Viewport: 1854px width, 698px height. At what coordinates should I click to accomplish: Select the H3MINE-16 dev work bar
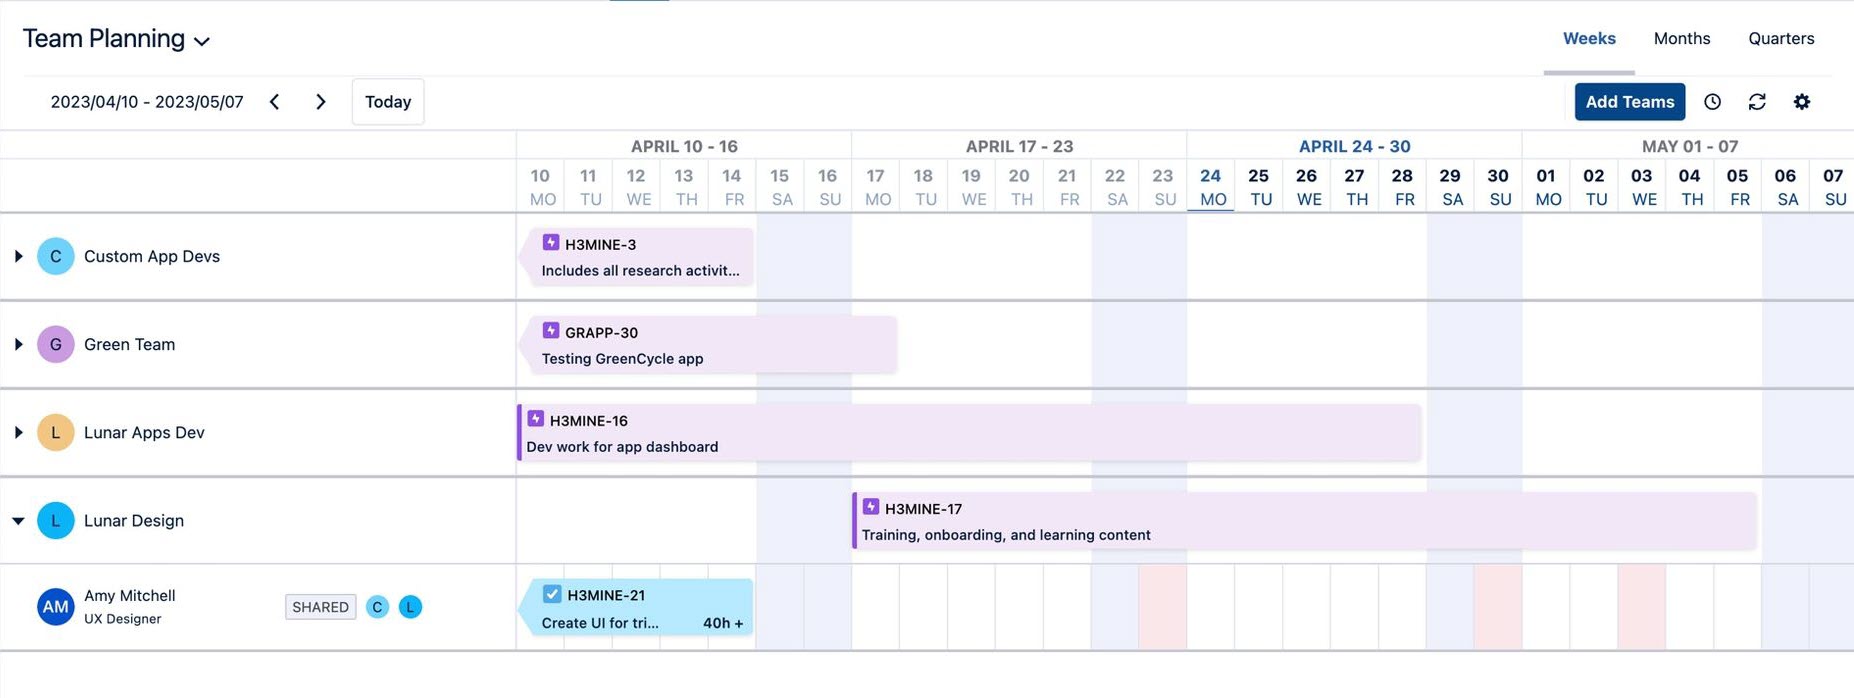click(x=968, y=433)
